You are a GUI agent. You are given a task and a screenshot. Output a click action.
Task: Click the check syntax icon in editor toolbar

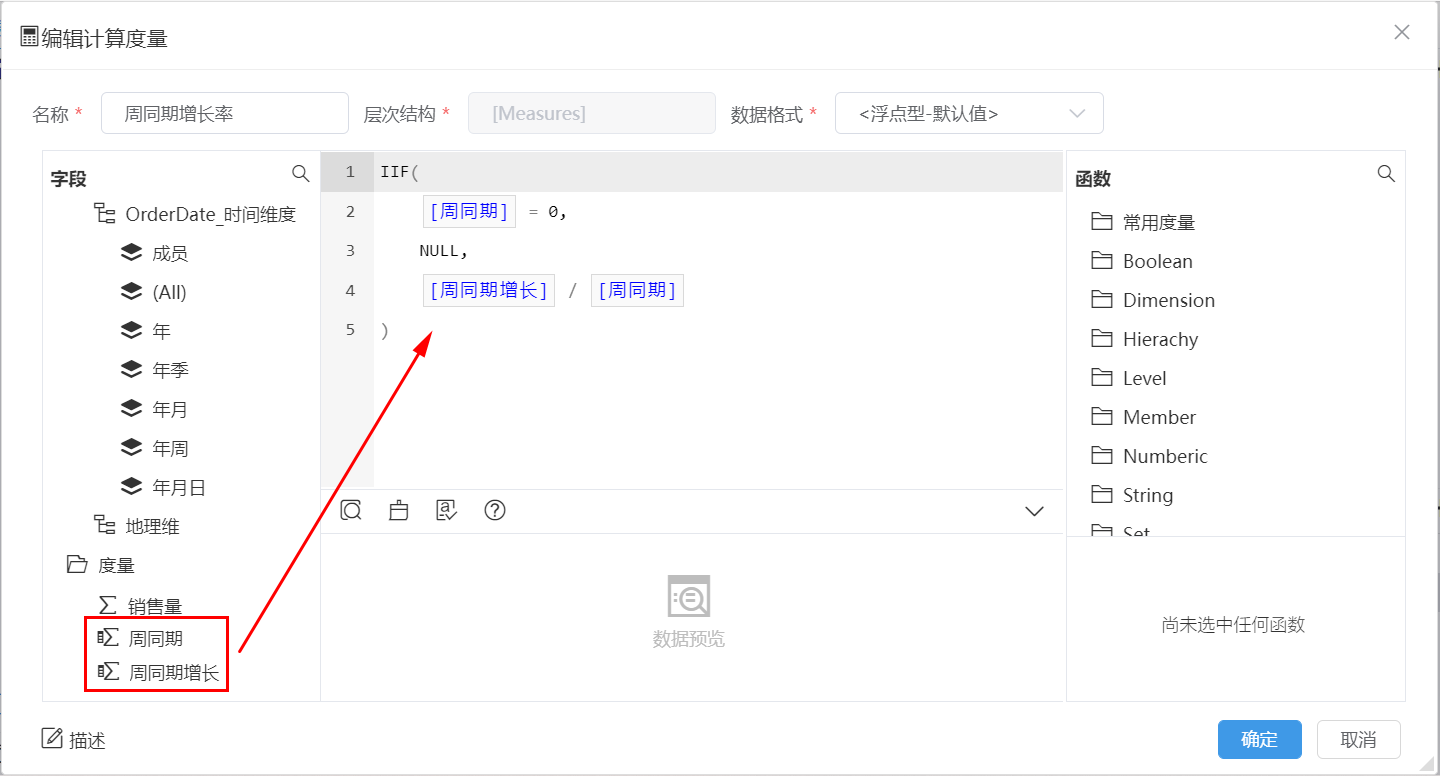tap(447, 511)
